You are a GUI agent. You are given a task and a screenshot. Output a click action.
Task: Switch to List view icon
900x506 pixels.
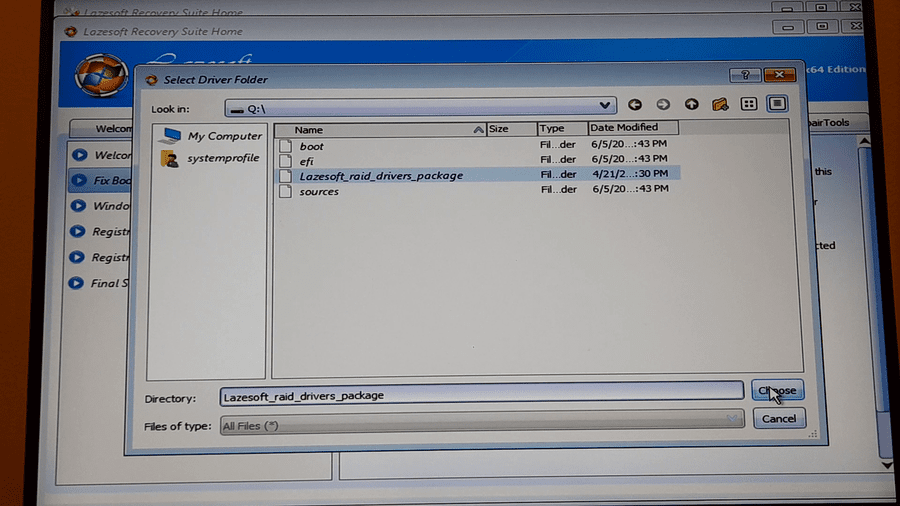(x=748, y=104)
